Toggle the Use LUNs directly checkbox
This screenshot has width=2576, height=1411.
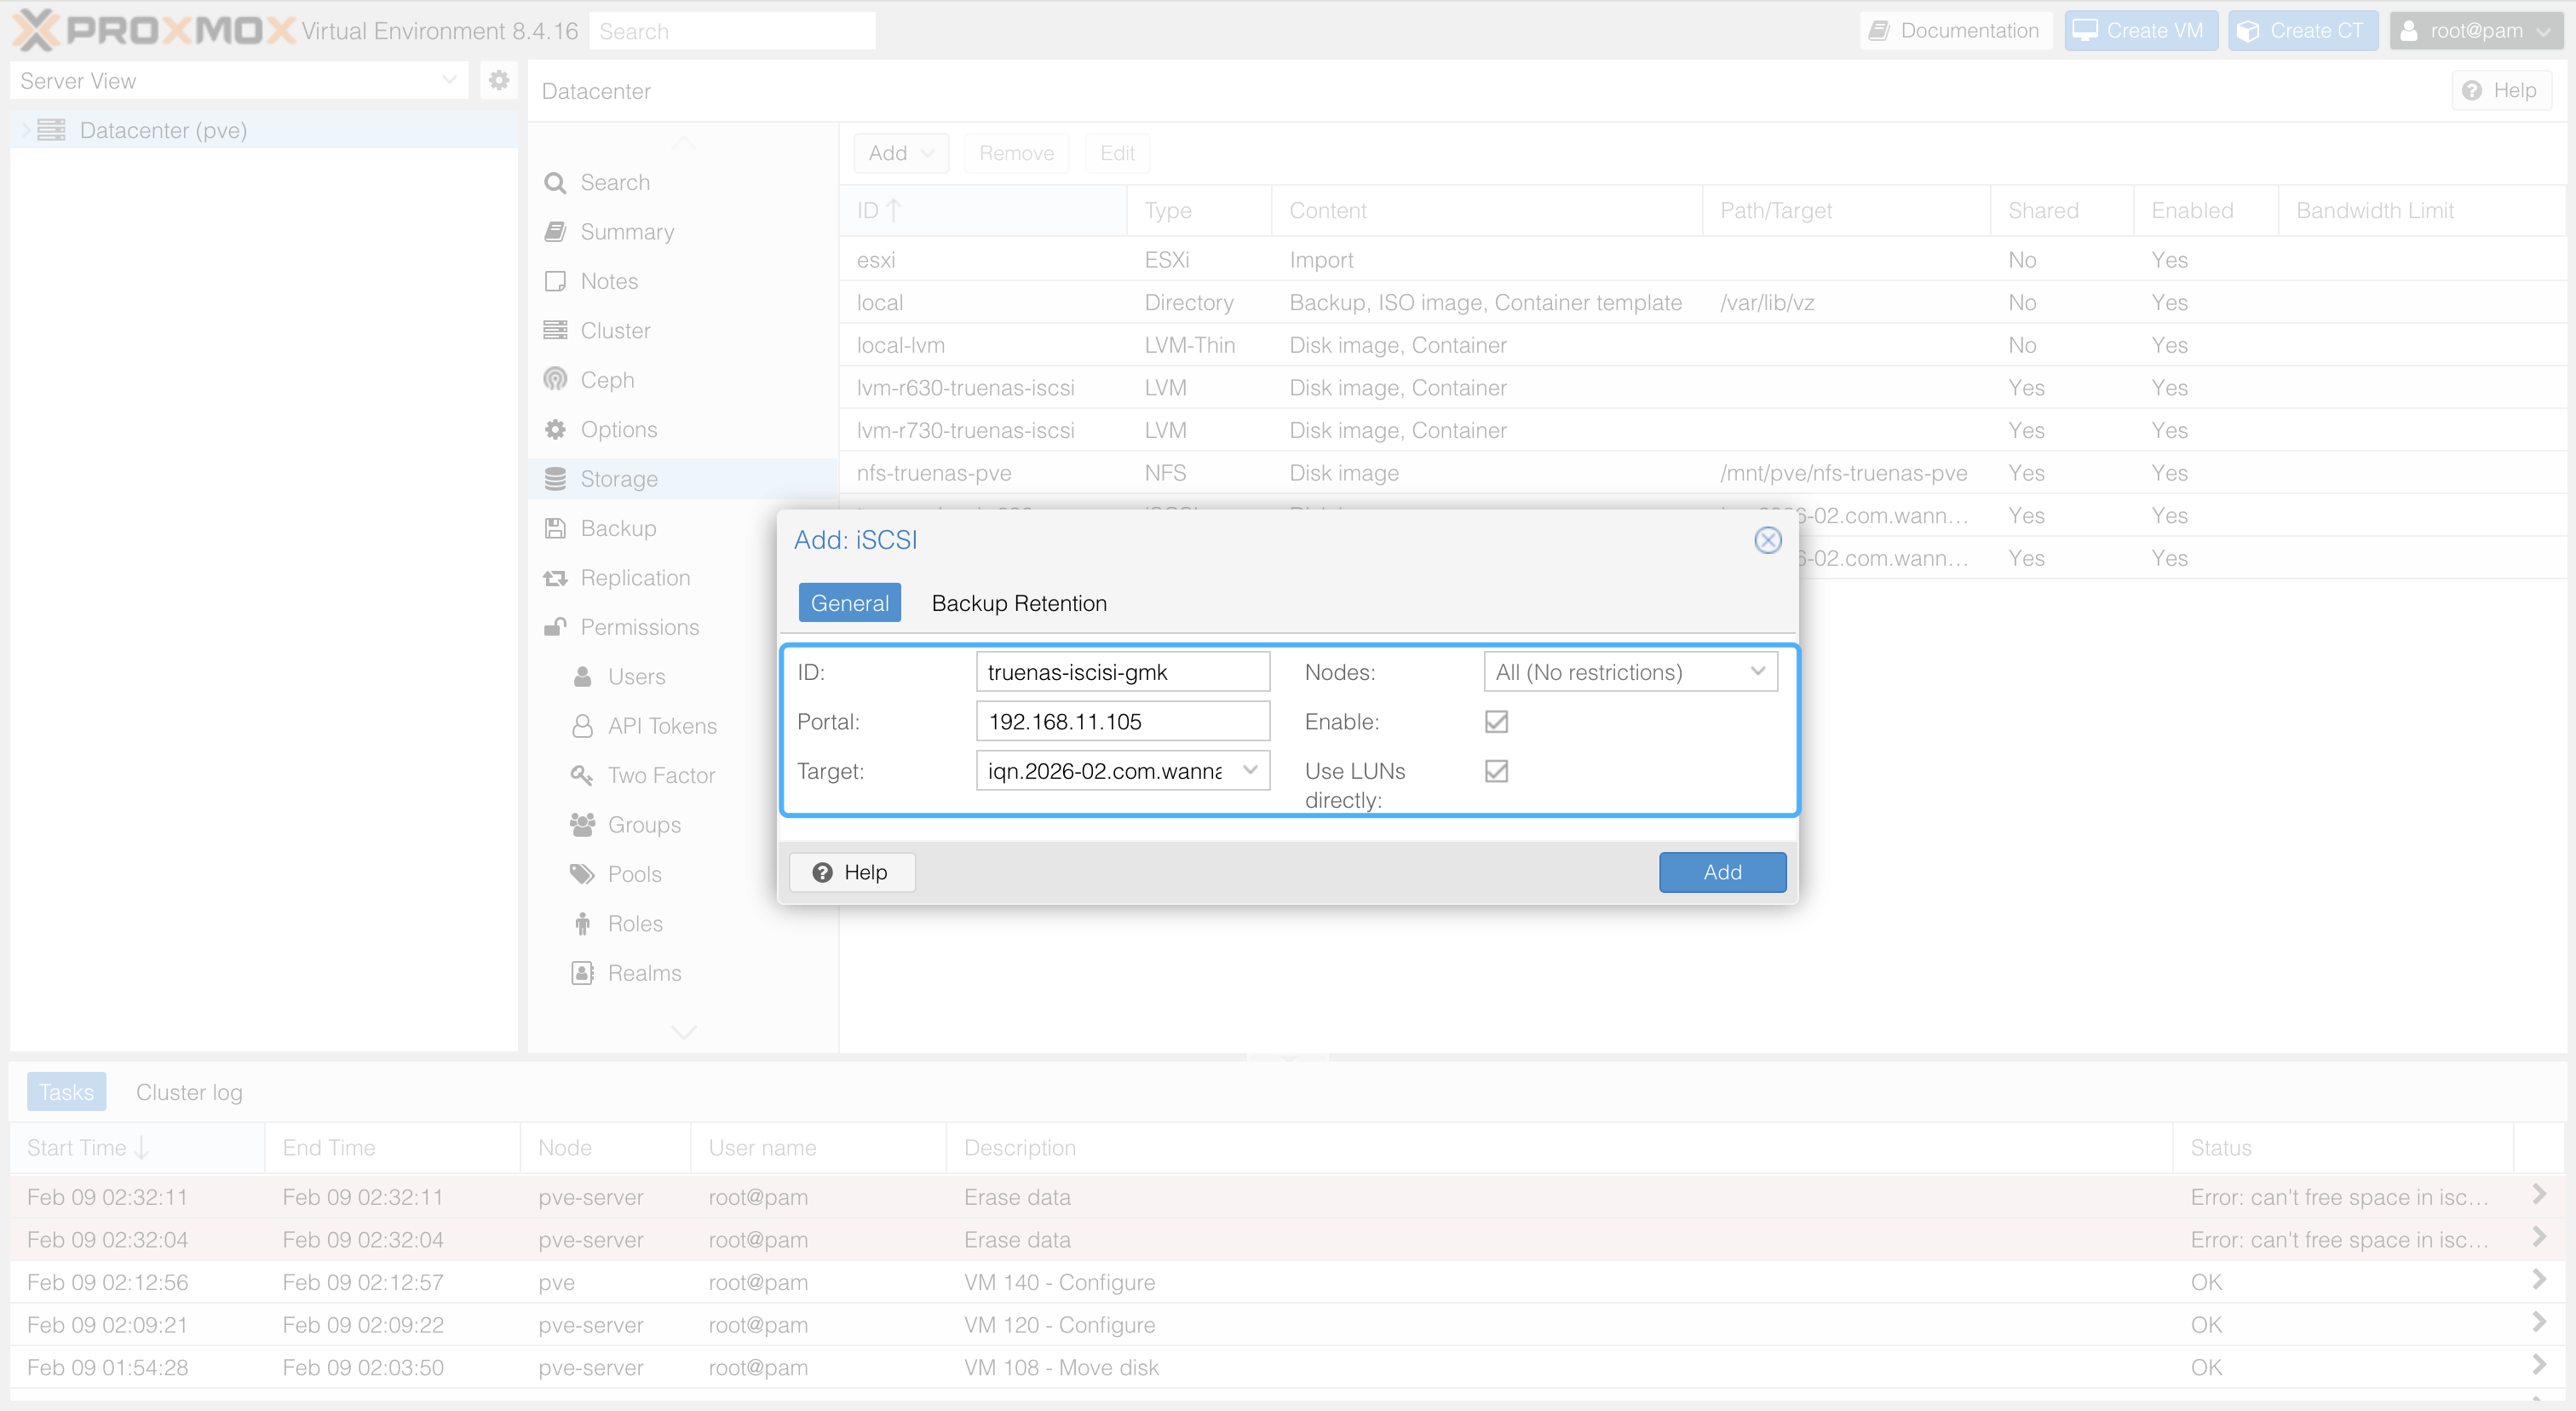point(1496,771)
